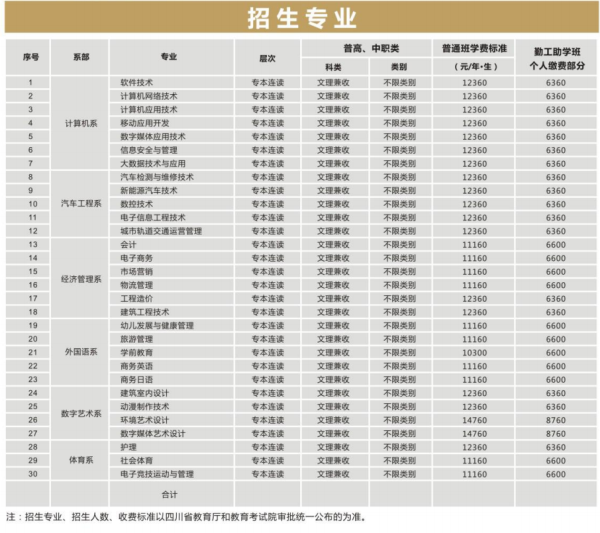Viewport: 600px width, 533px height.
Task: Click the 学前教育 major cell
Action: tap(171, 352)
